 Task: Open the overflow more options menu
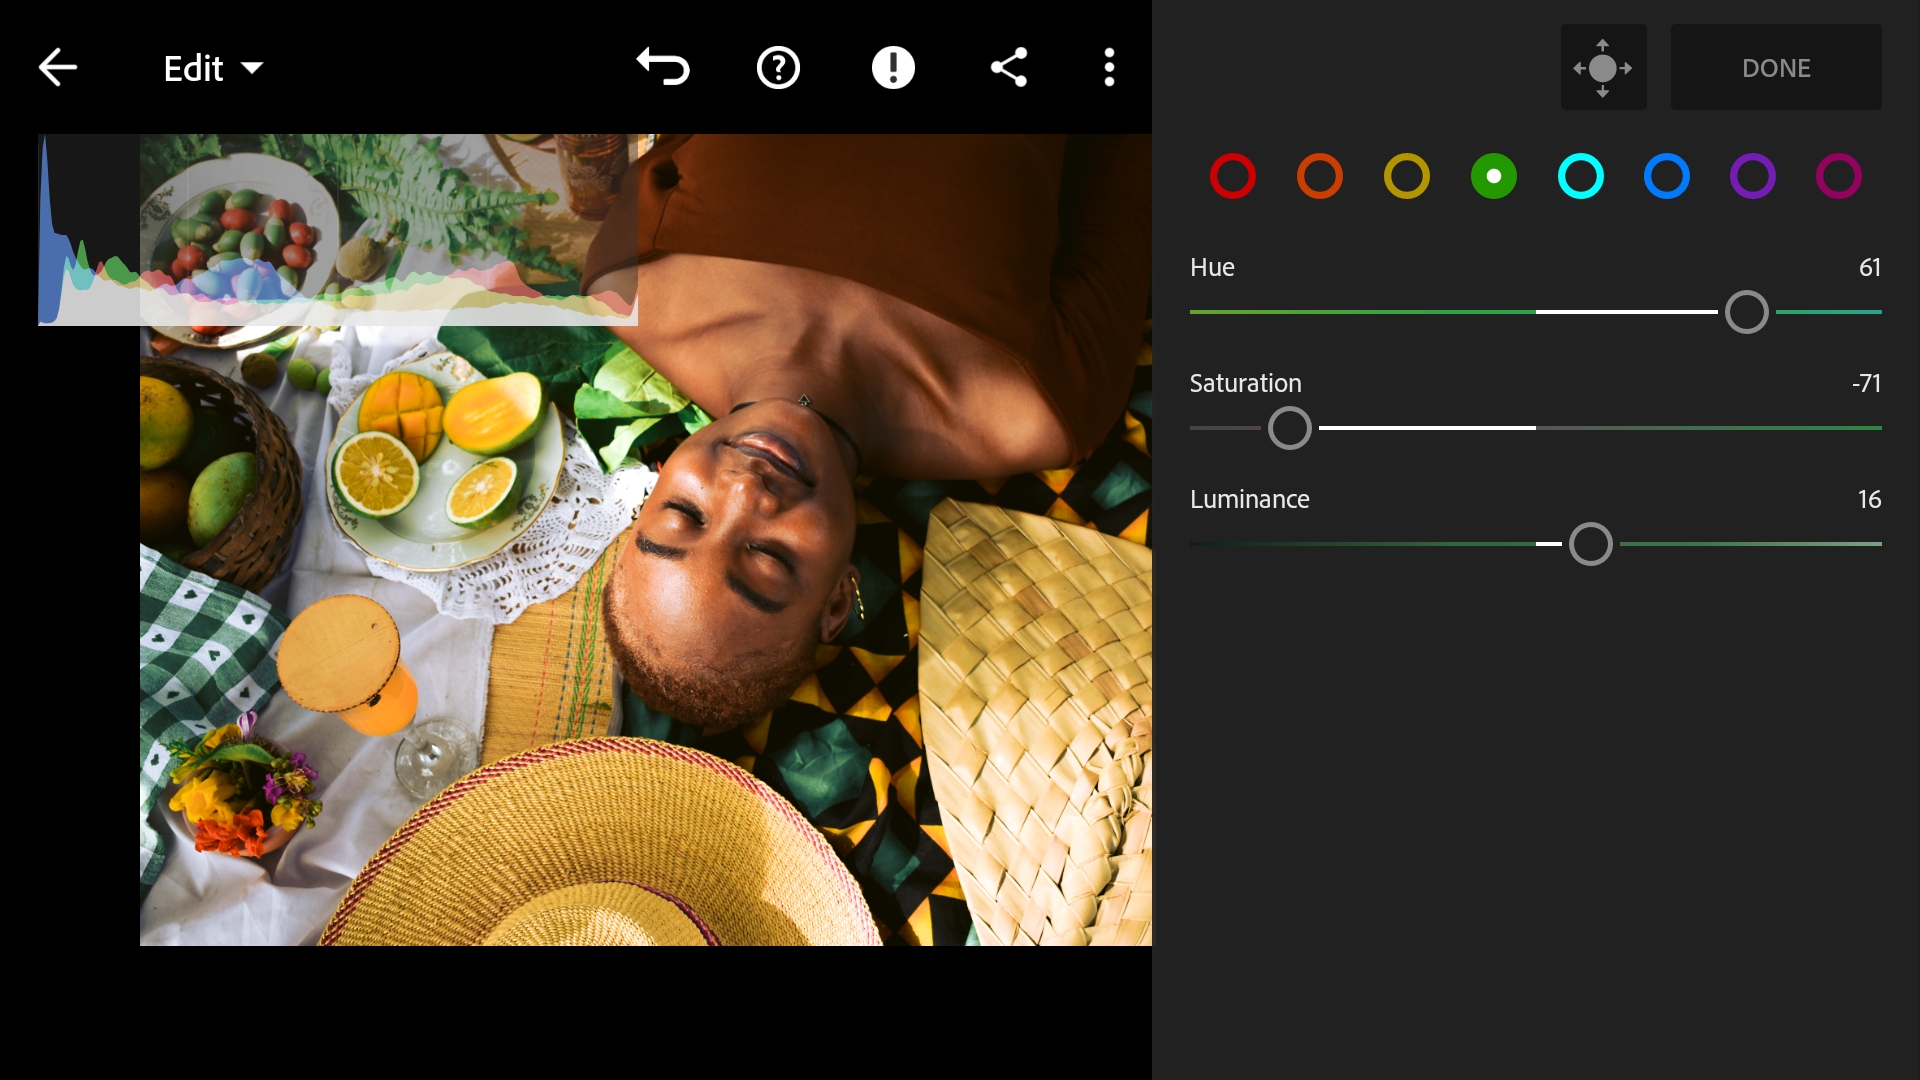pos(1110,67)
